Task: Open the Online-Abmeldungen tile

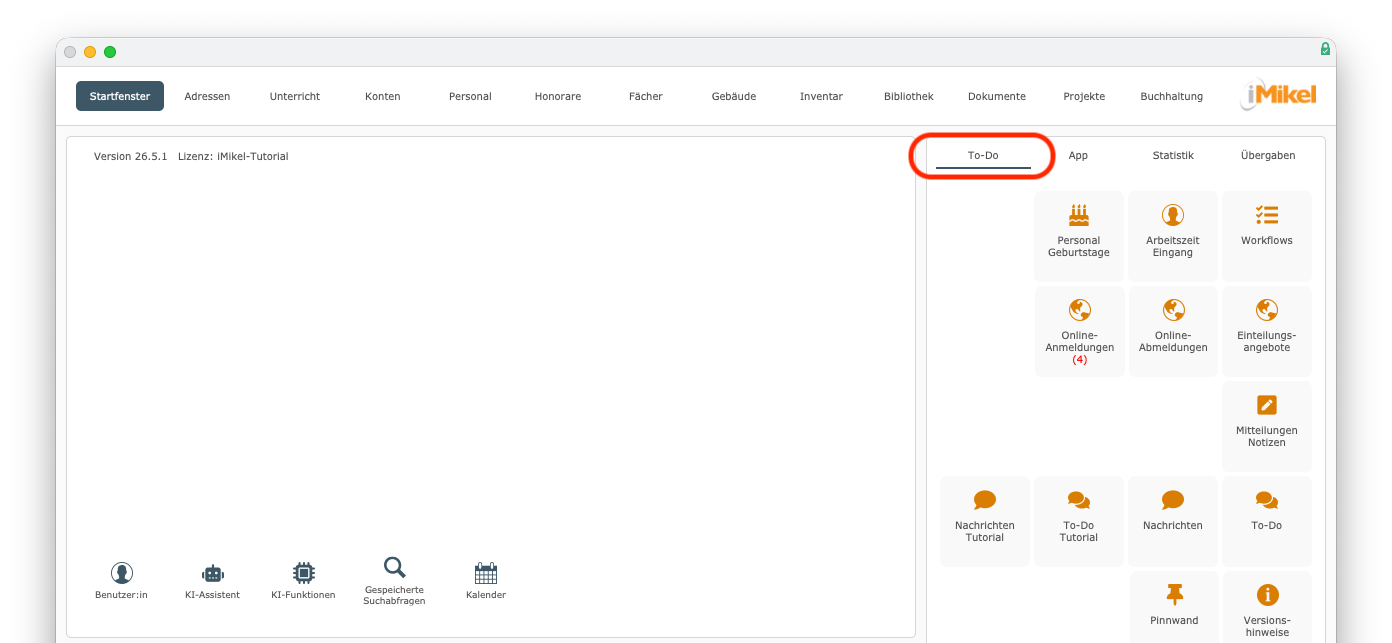Action: point(1173,331)
